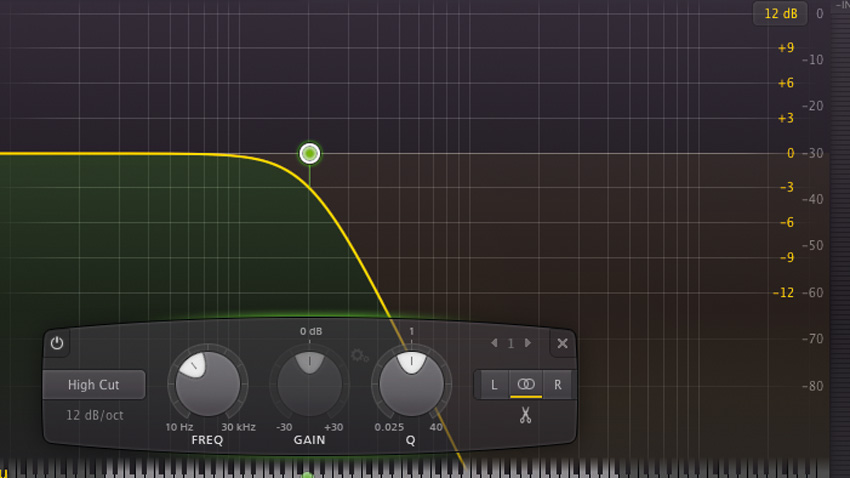Open the High Cut filter shape dropdown
850x478 pixels.
(x=94, y=385)
